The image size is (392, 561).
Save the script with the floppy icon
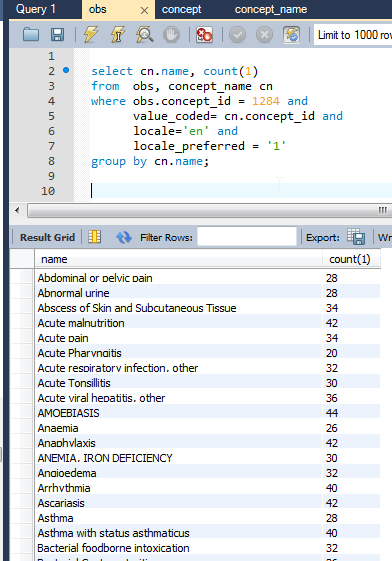coord(57,35)
